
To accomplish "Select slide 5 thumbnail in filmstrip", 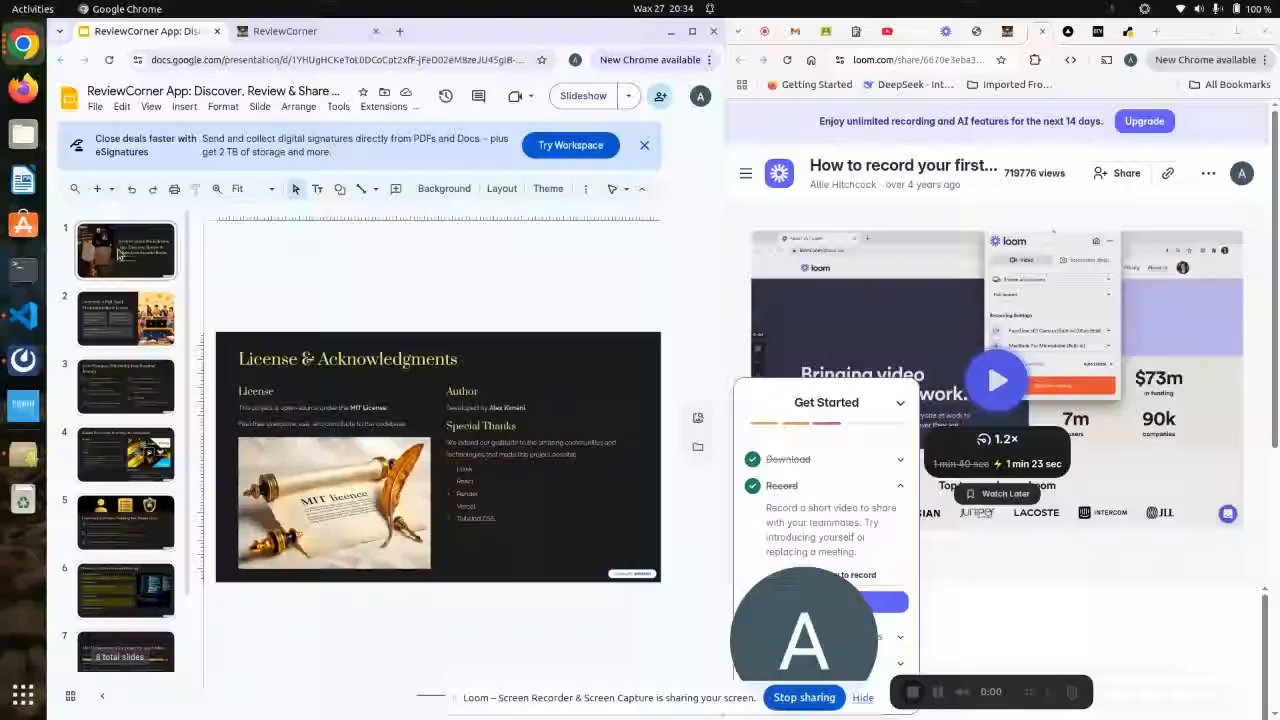I will tap(126, 522).
